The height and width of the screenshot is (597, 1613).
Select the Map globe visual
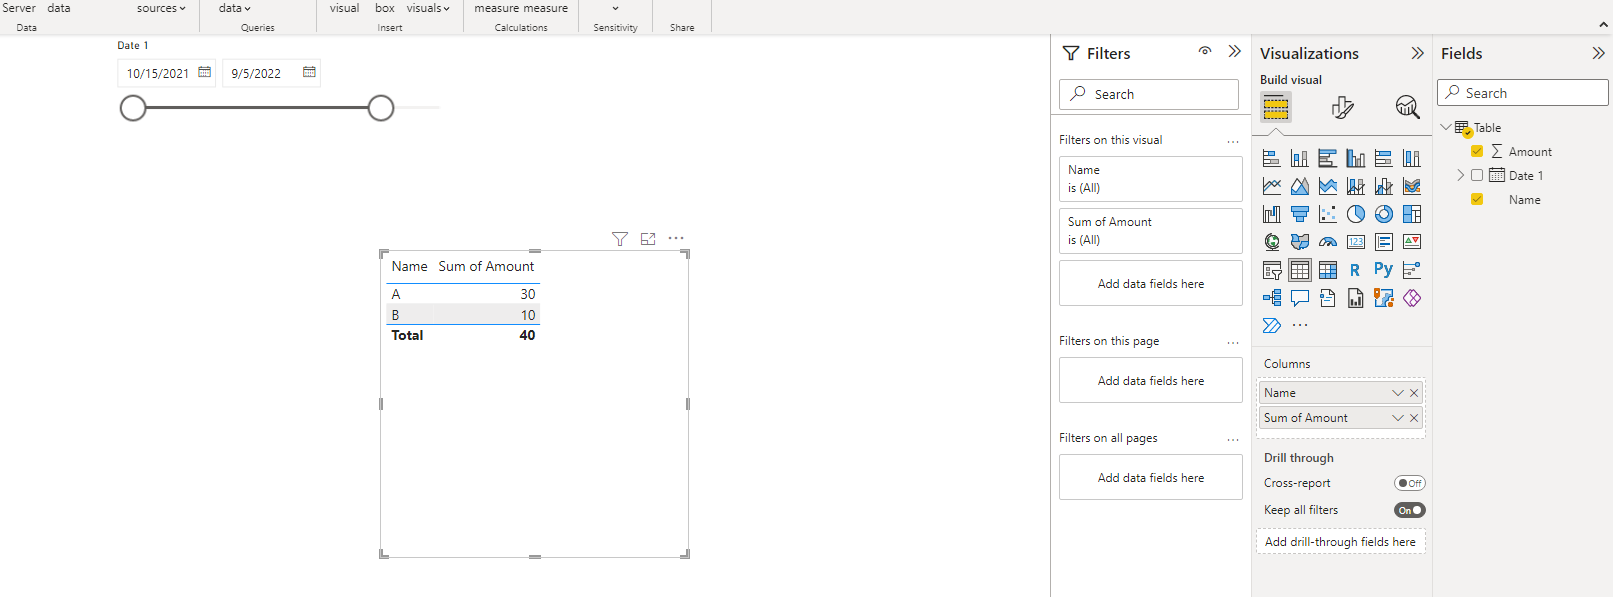[x=1271, y=242]
